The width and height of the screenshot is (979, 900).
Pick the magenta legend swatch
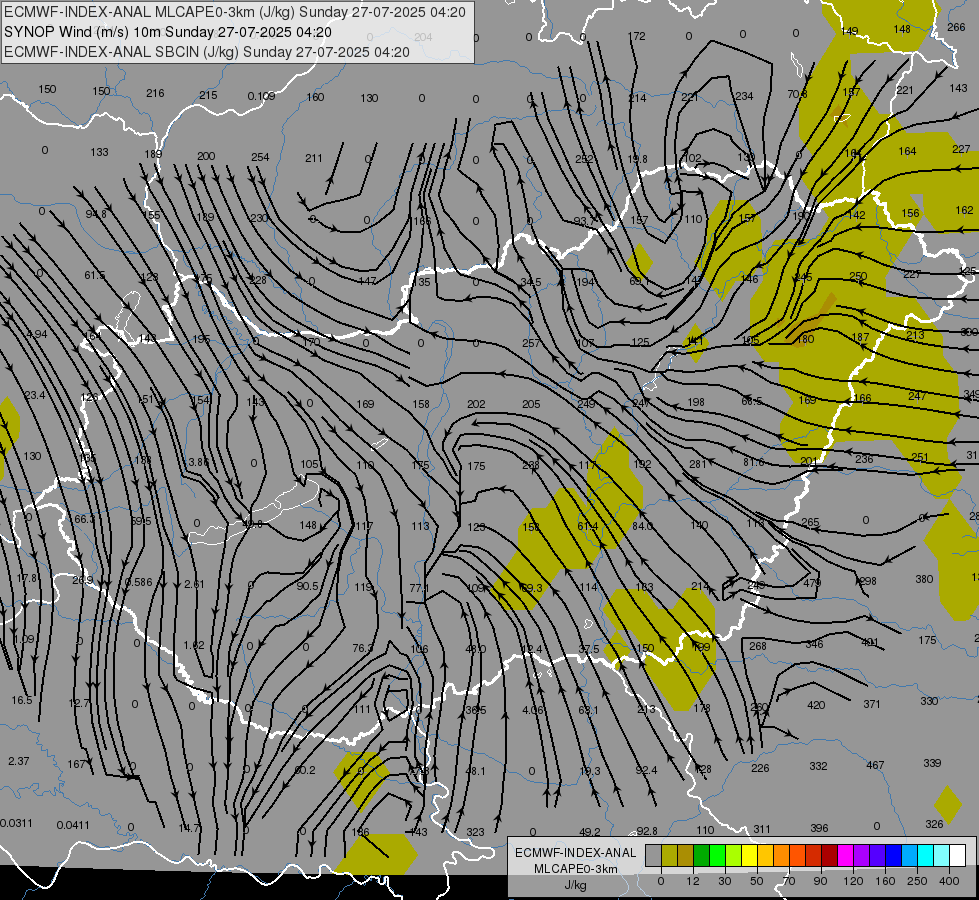846,855
